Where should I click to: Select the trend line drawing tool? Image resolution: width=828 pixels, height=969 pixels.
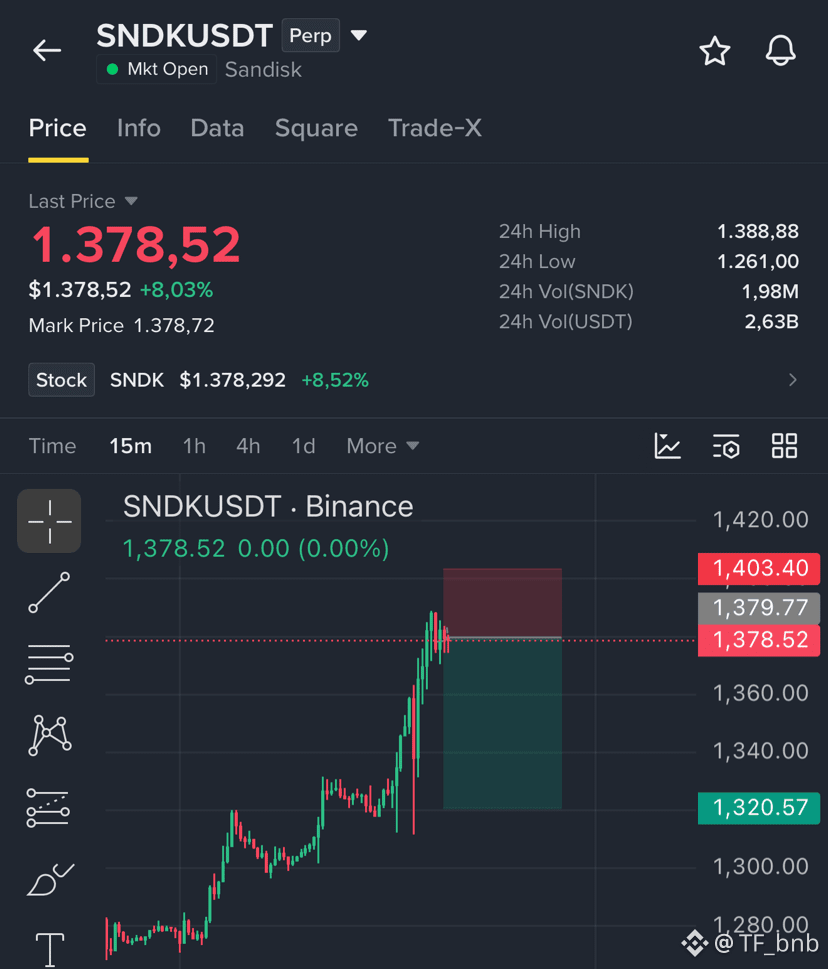(x=49, y=593)
